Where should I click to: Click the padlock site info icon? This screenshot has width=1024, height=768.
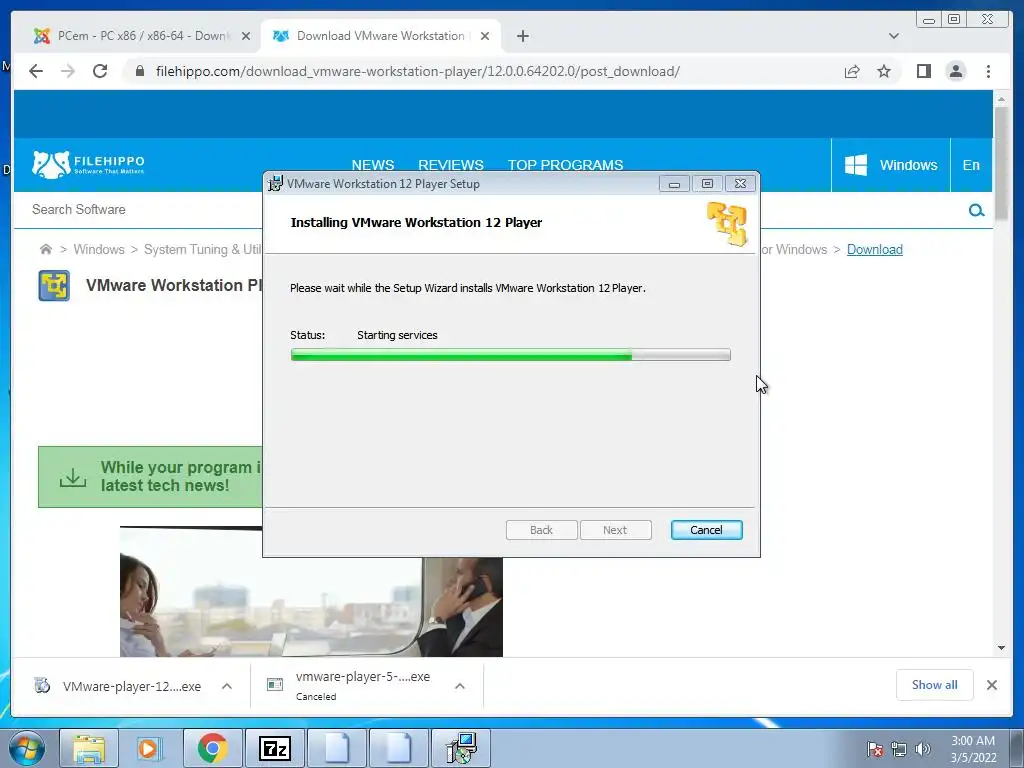tap(139, 71)
